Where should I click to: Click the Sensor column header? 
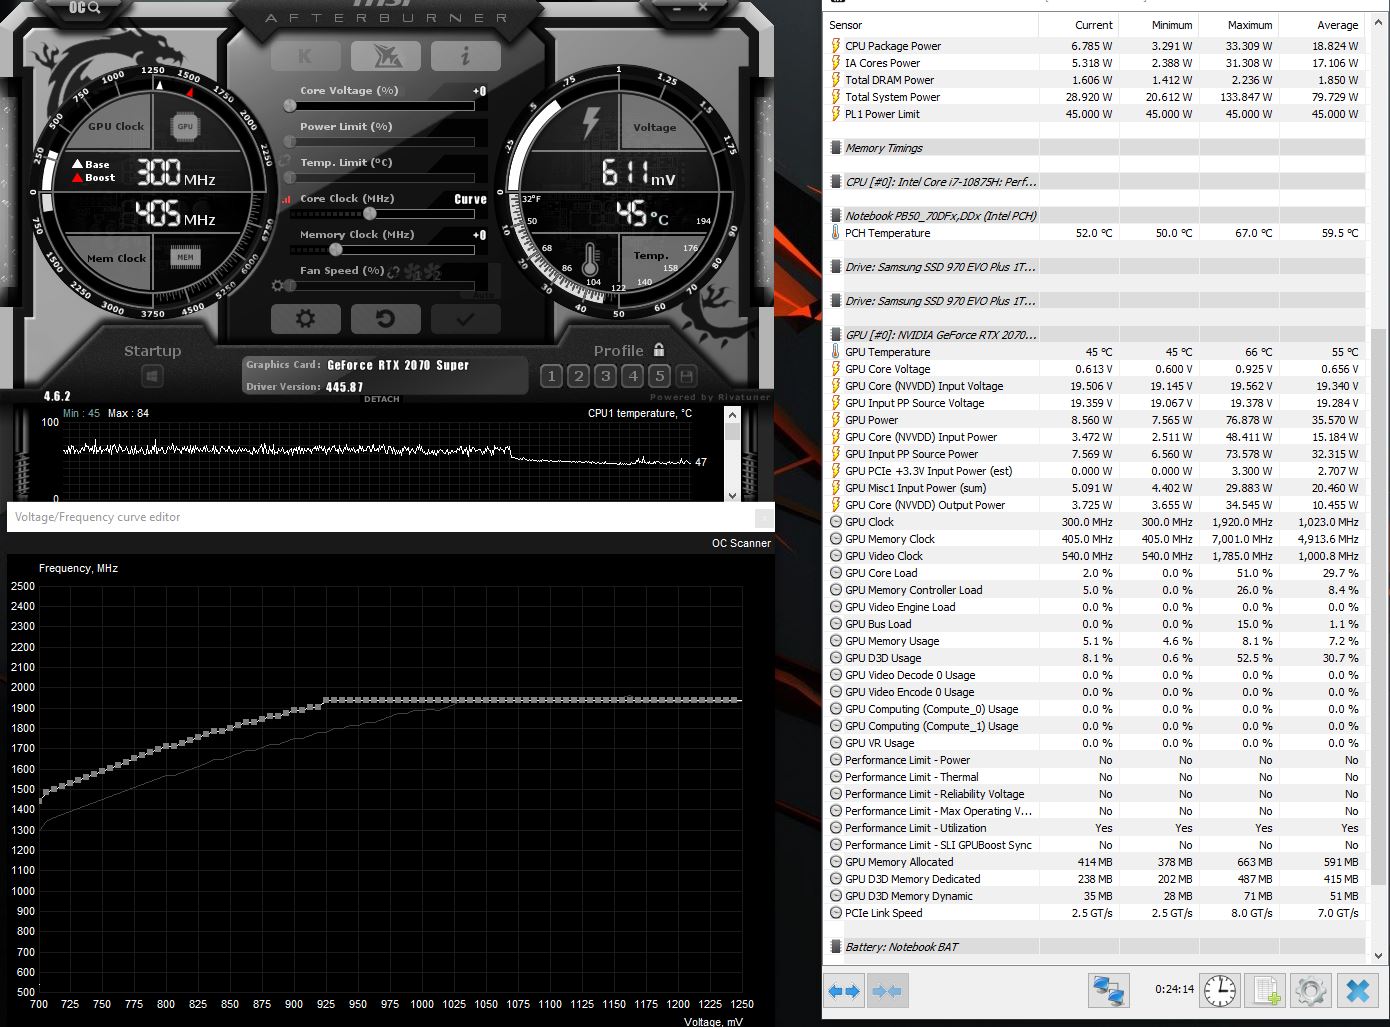coord(931,25)
